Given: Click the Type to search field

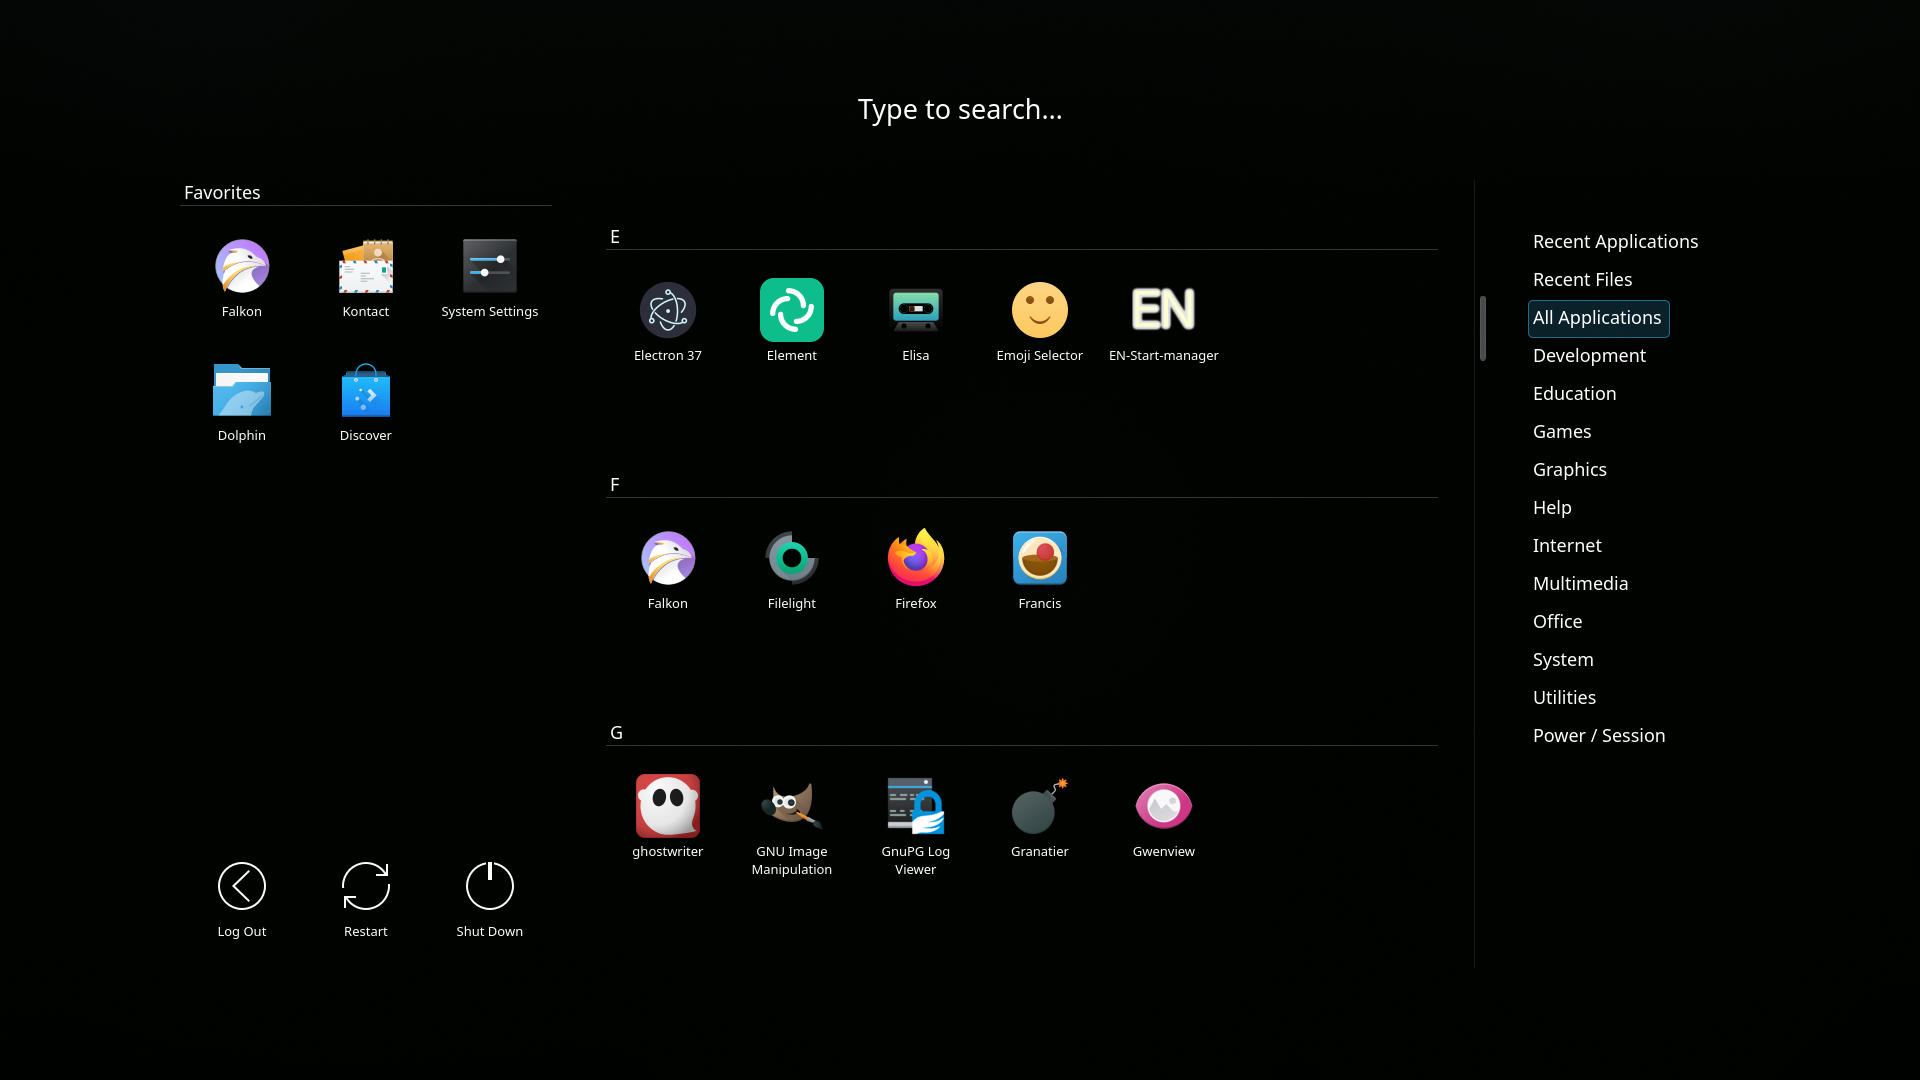Looking at the screenshot, I should pos(959,109).
